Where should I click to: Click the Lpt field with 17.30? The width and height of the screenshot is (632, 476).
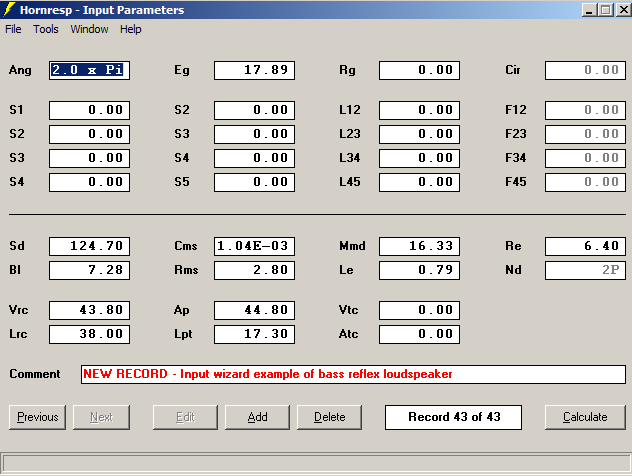tap(254, 334)
